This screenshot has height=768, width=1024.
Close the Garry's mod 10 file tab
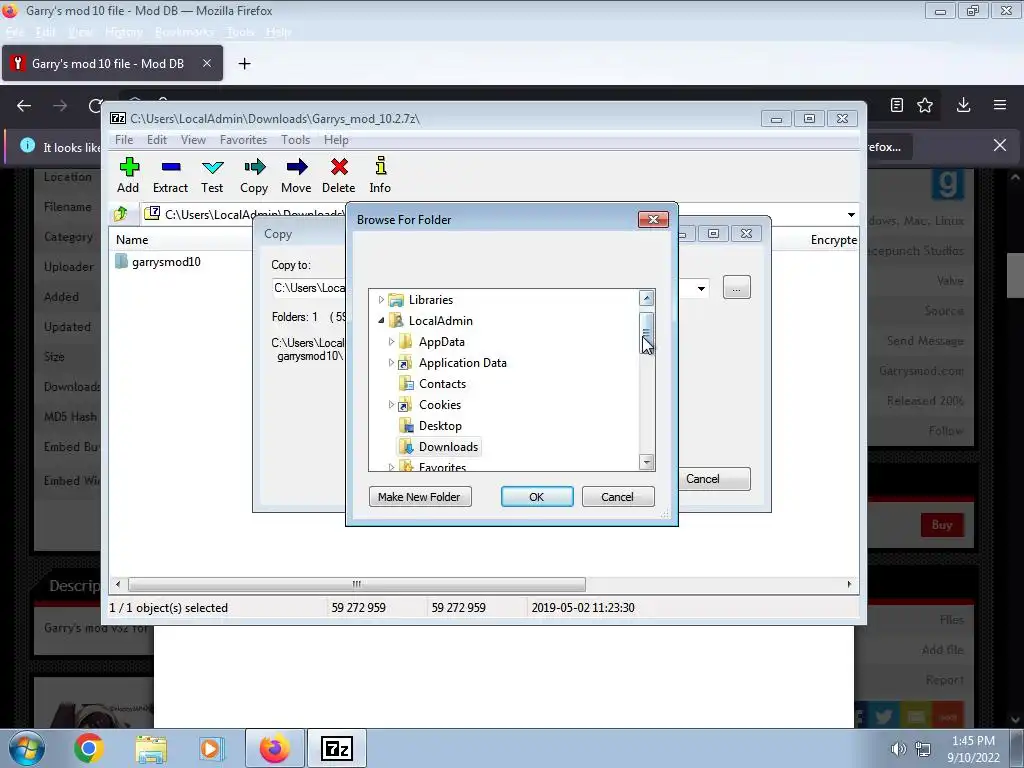206,63
